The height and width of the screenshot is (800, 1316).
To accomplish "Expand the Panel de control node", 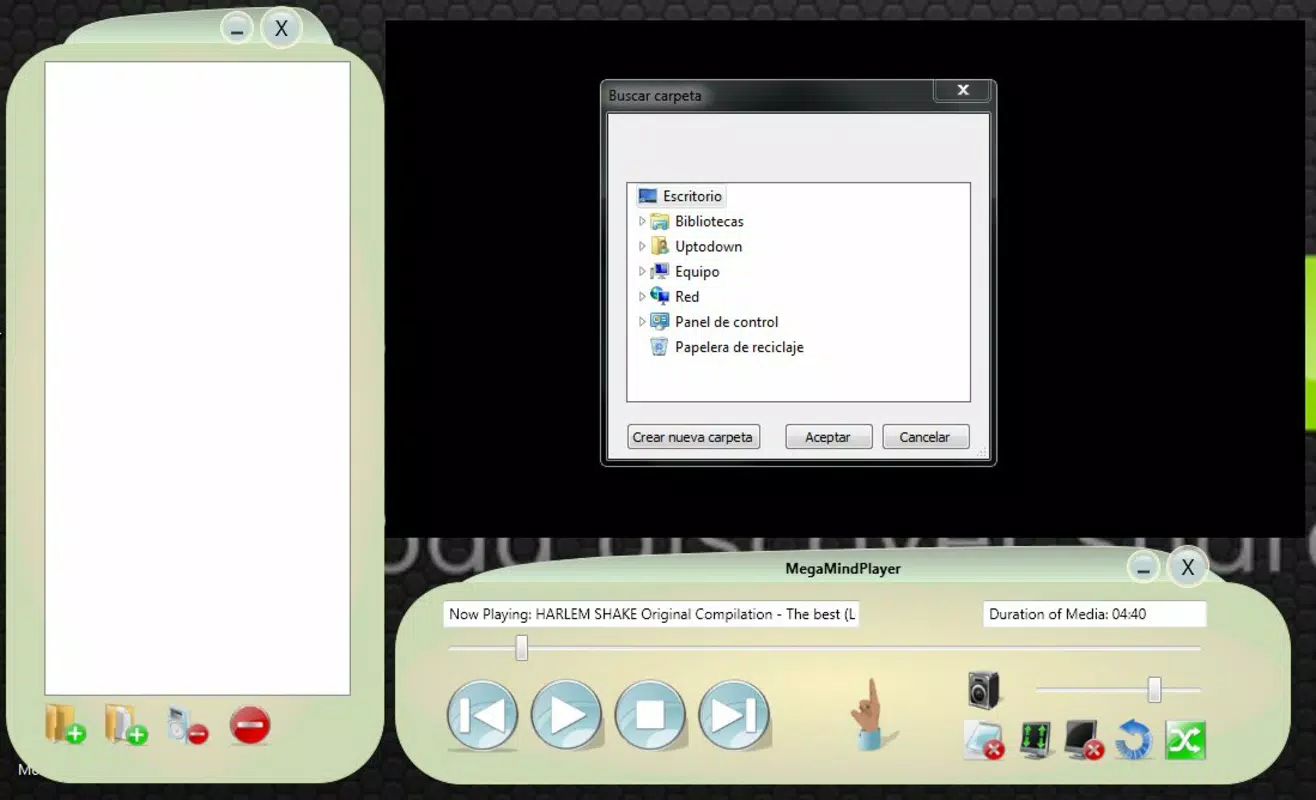I will click(x=642, y=321).
